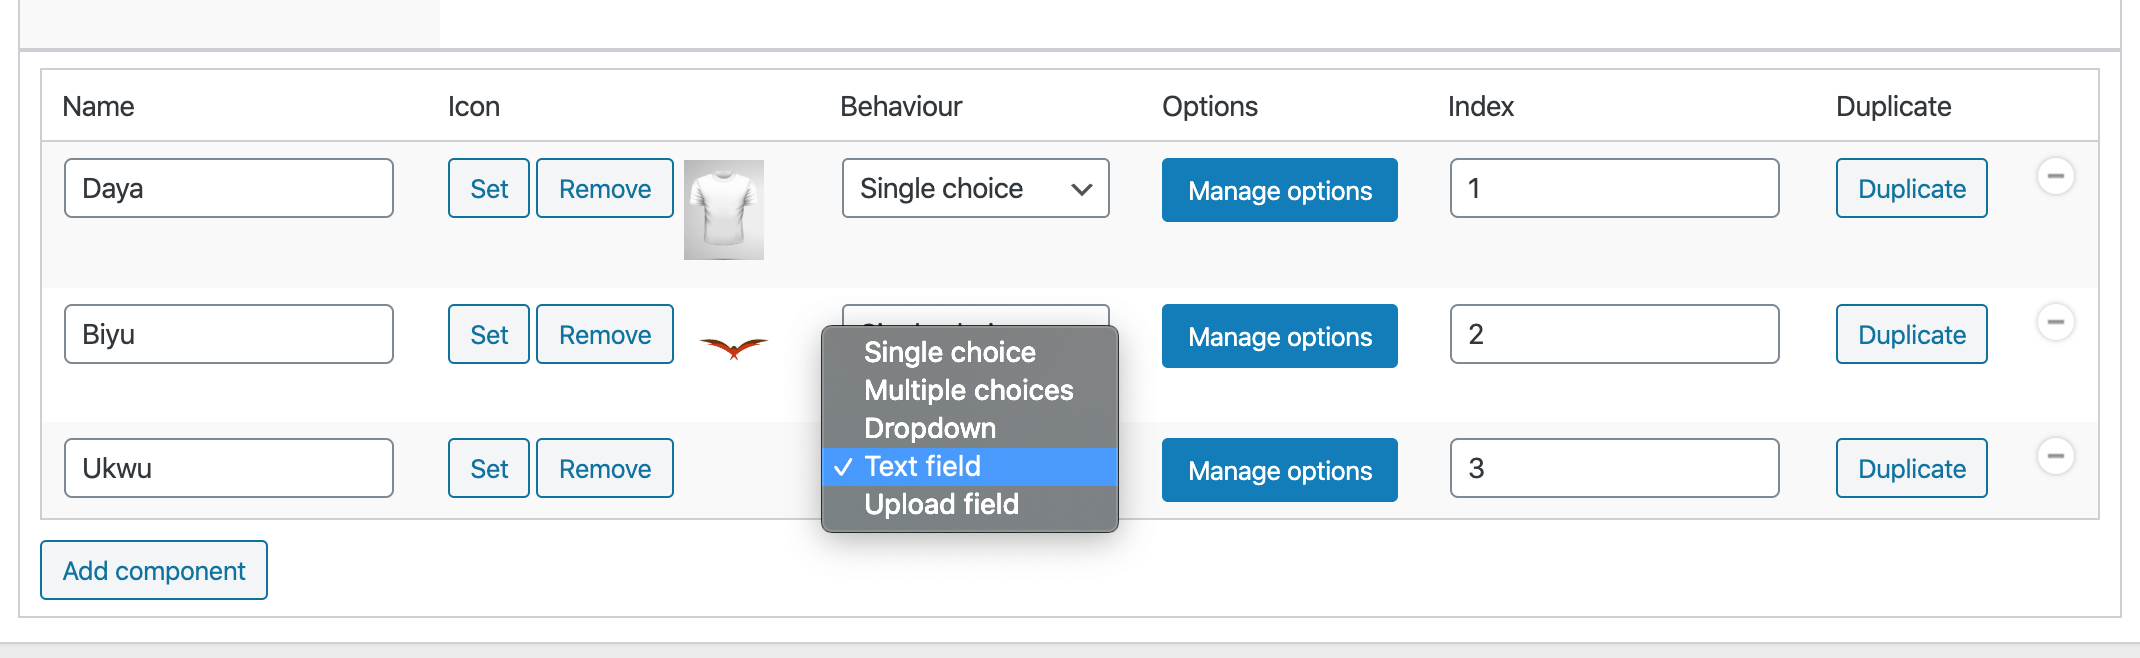Select Multiple choices in the open list
The image size is (2140, 658).
969,390
